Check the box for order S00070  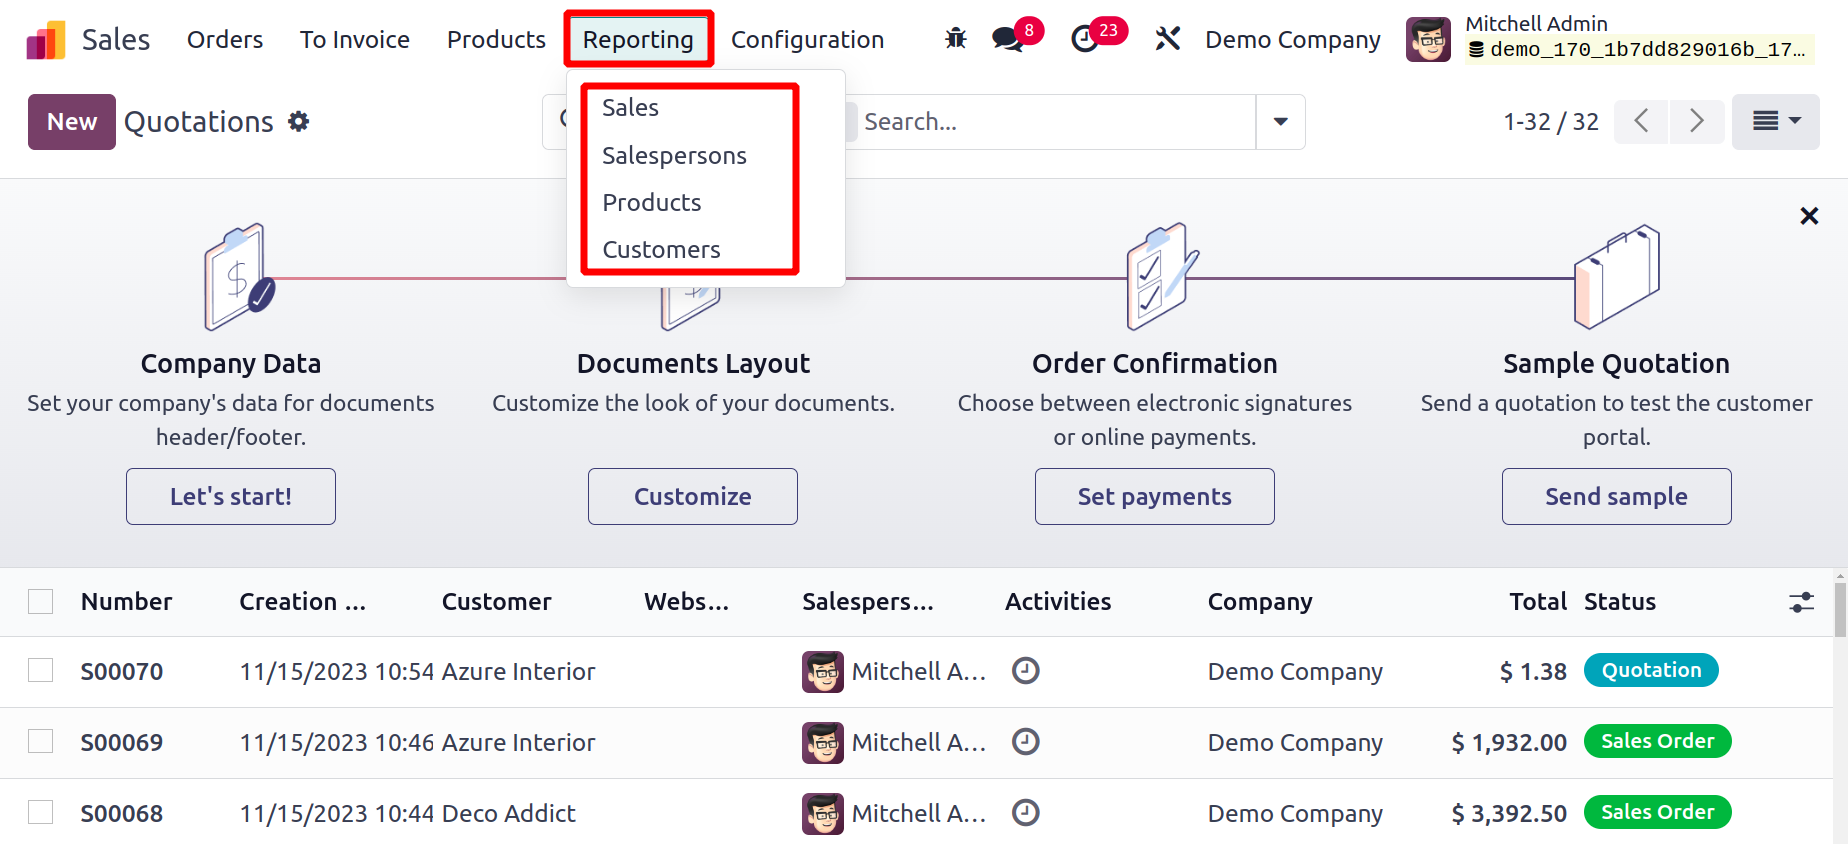pyautogui.click(x=41, y=670)
